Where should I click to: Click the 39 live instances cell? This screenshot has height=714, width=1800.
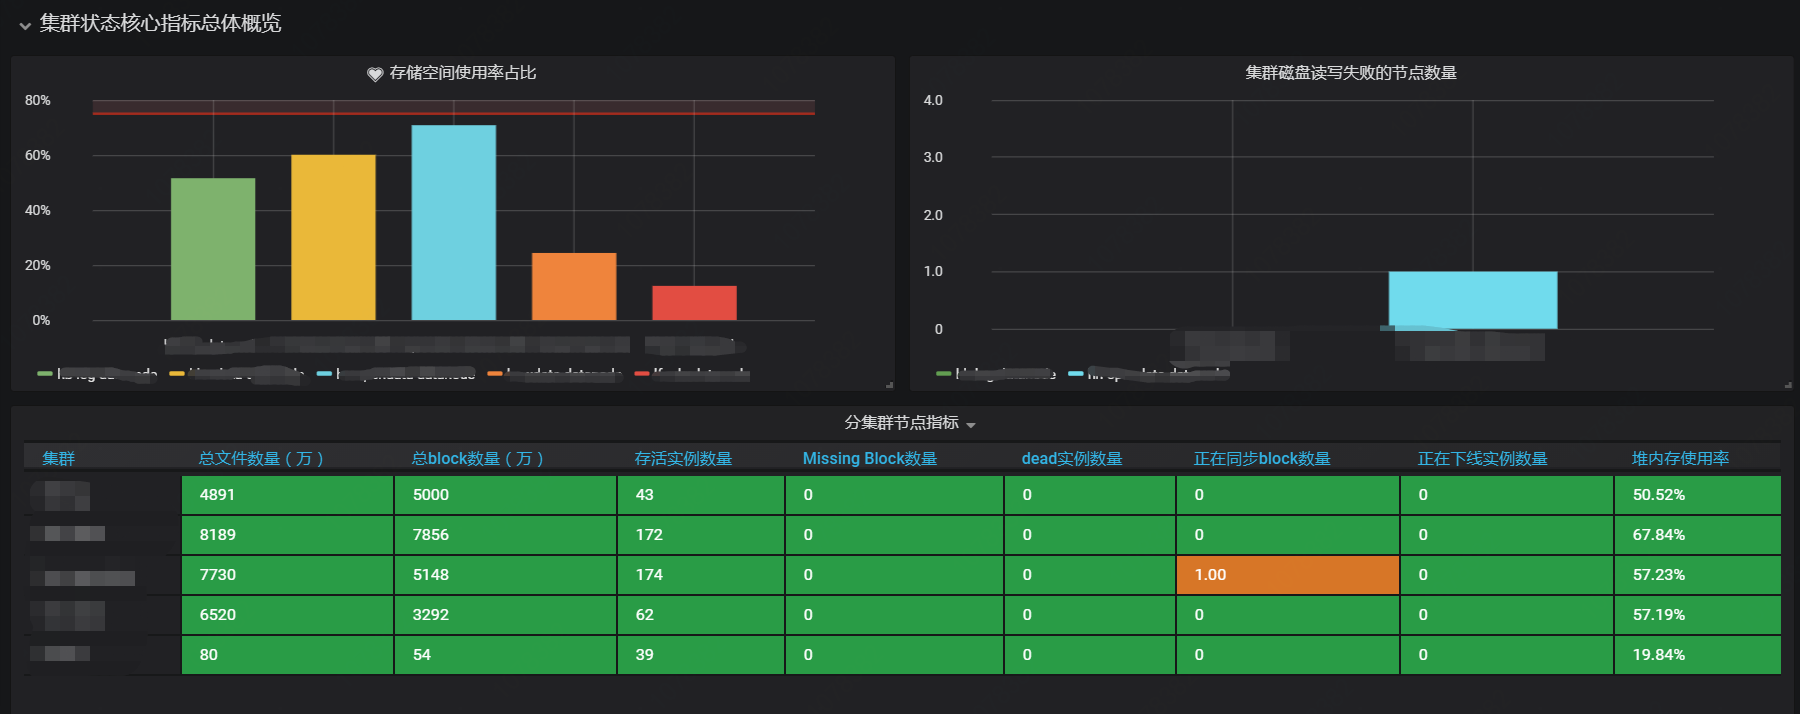[701, 655]
